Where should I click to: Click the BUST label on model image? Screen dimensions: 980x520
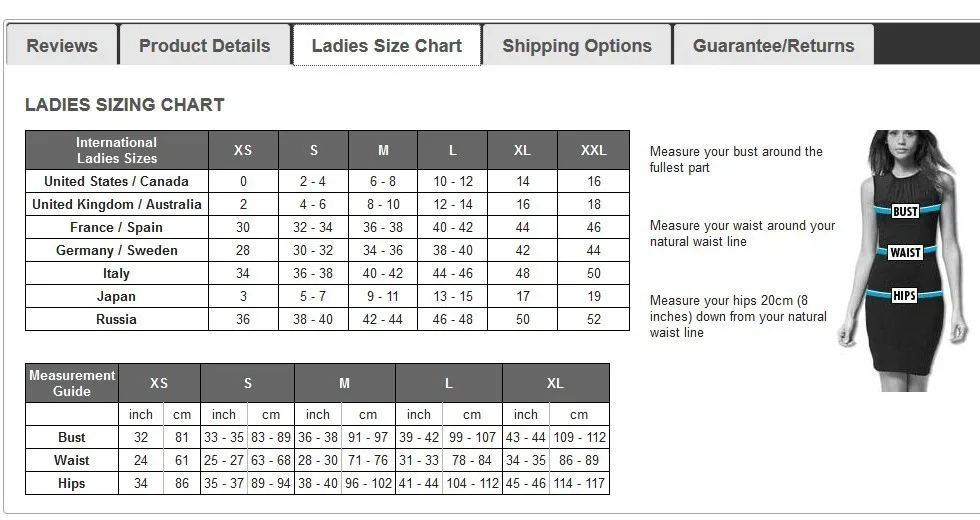(905, 211)
